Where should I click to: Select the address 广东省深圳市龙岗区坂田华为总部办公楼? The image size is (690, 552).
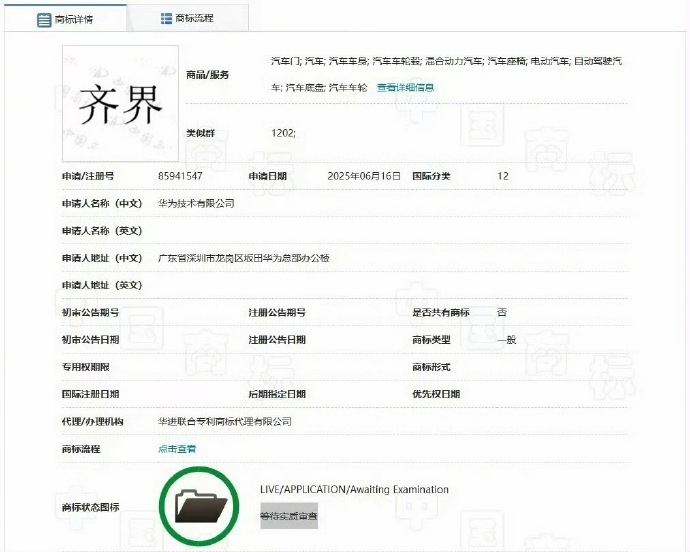click(244, 258)
